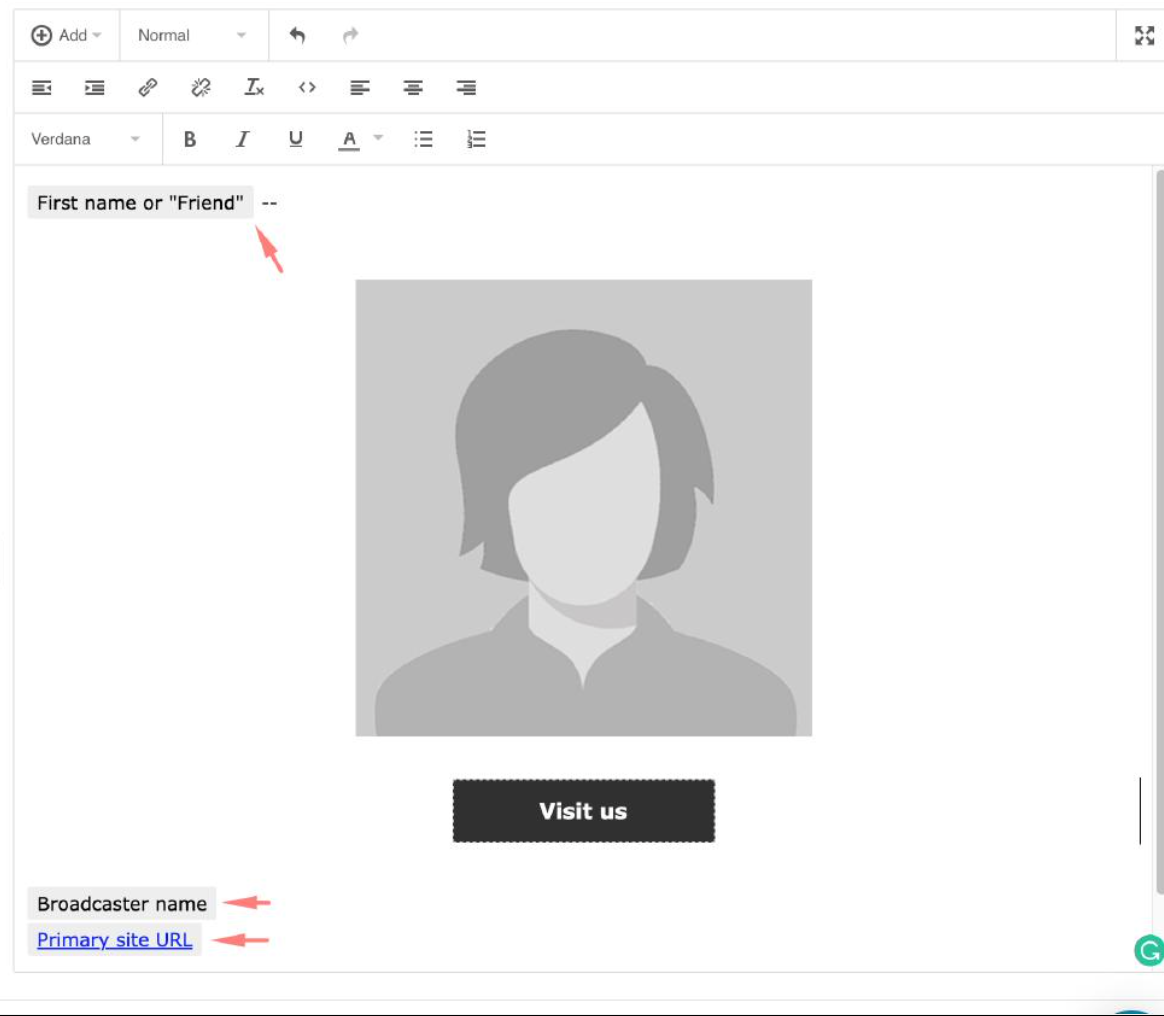Click the Primary site URL link
The image size is (1164, 1016).
[x=114, y=940]
